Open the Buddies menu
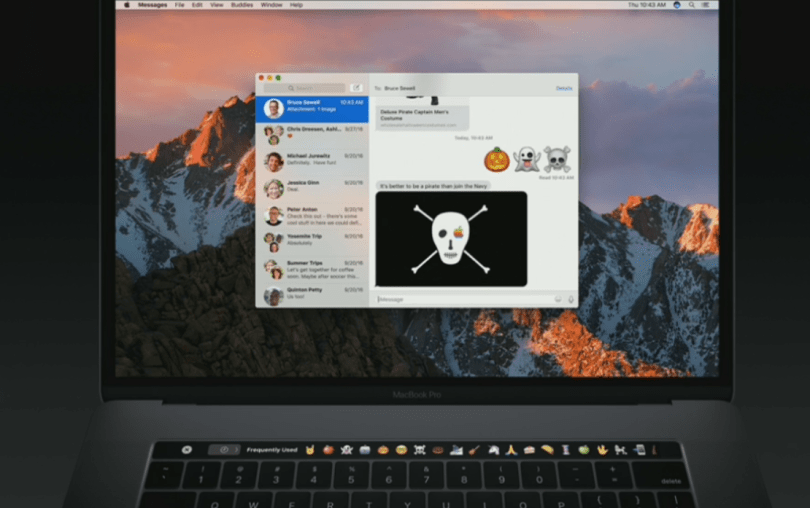The image size is (810, 508). click(x=242, y=5)
